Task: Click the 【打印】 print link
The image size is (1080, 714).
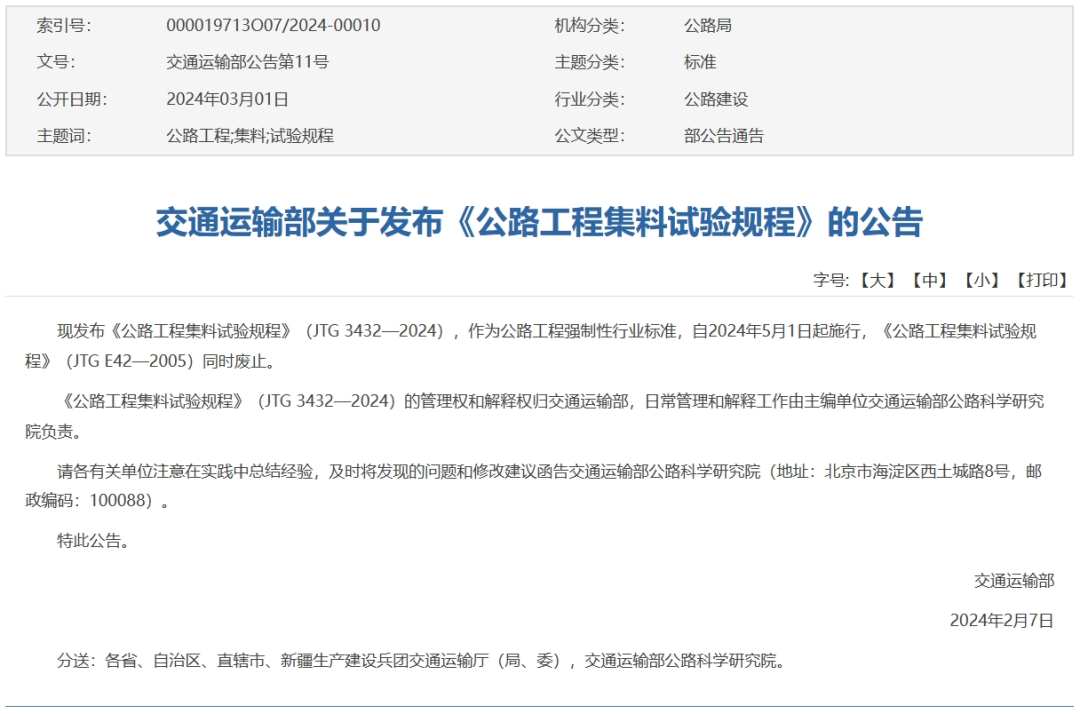Action: pos(1041,280)
